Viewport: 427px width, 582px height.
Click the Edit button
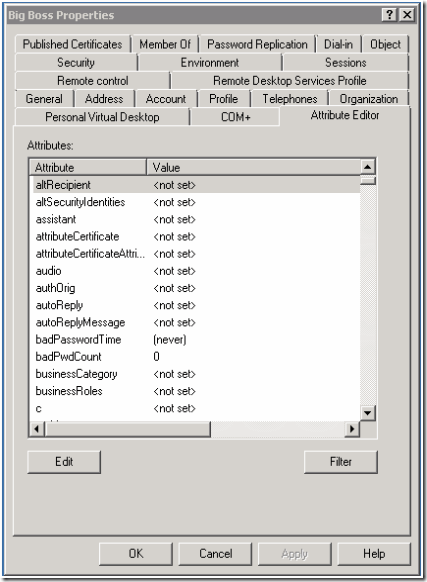[64, 462]
